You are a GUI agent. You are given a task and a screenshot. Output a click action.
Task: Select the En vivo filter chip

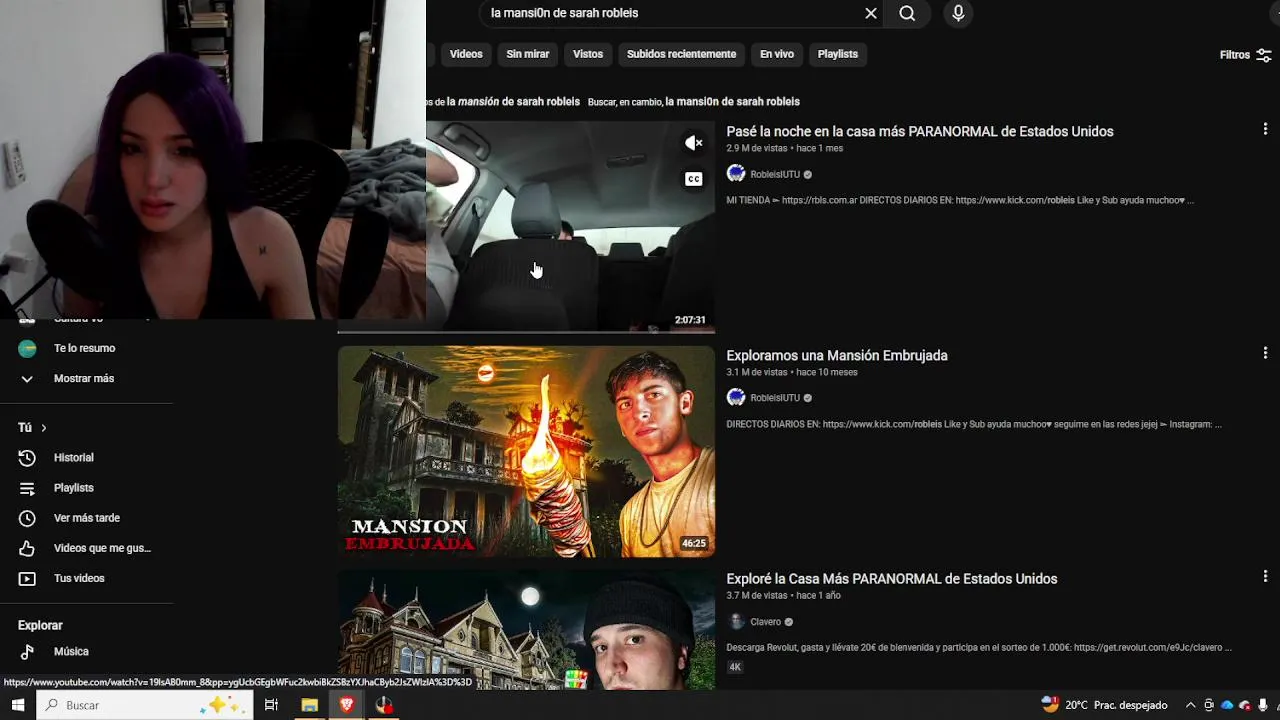(777, 54)
